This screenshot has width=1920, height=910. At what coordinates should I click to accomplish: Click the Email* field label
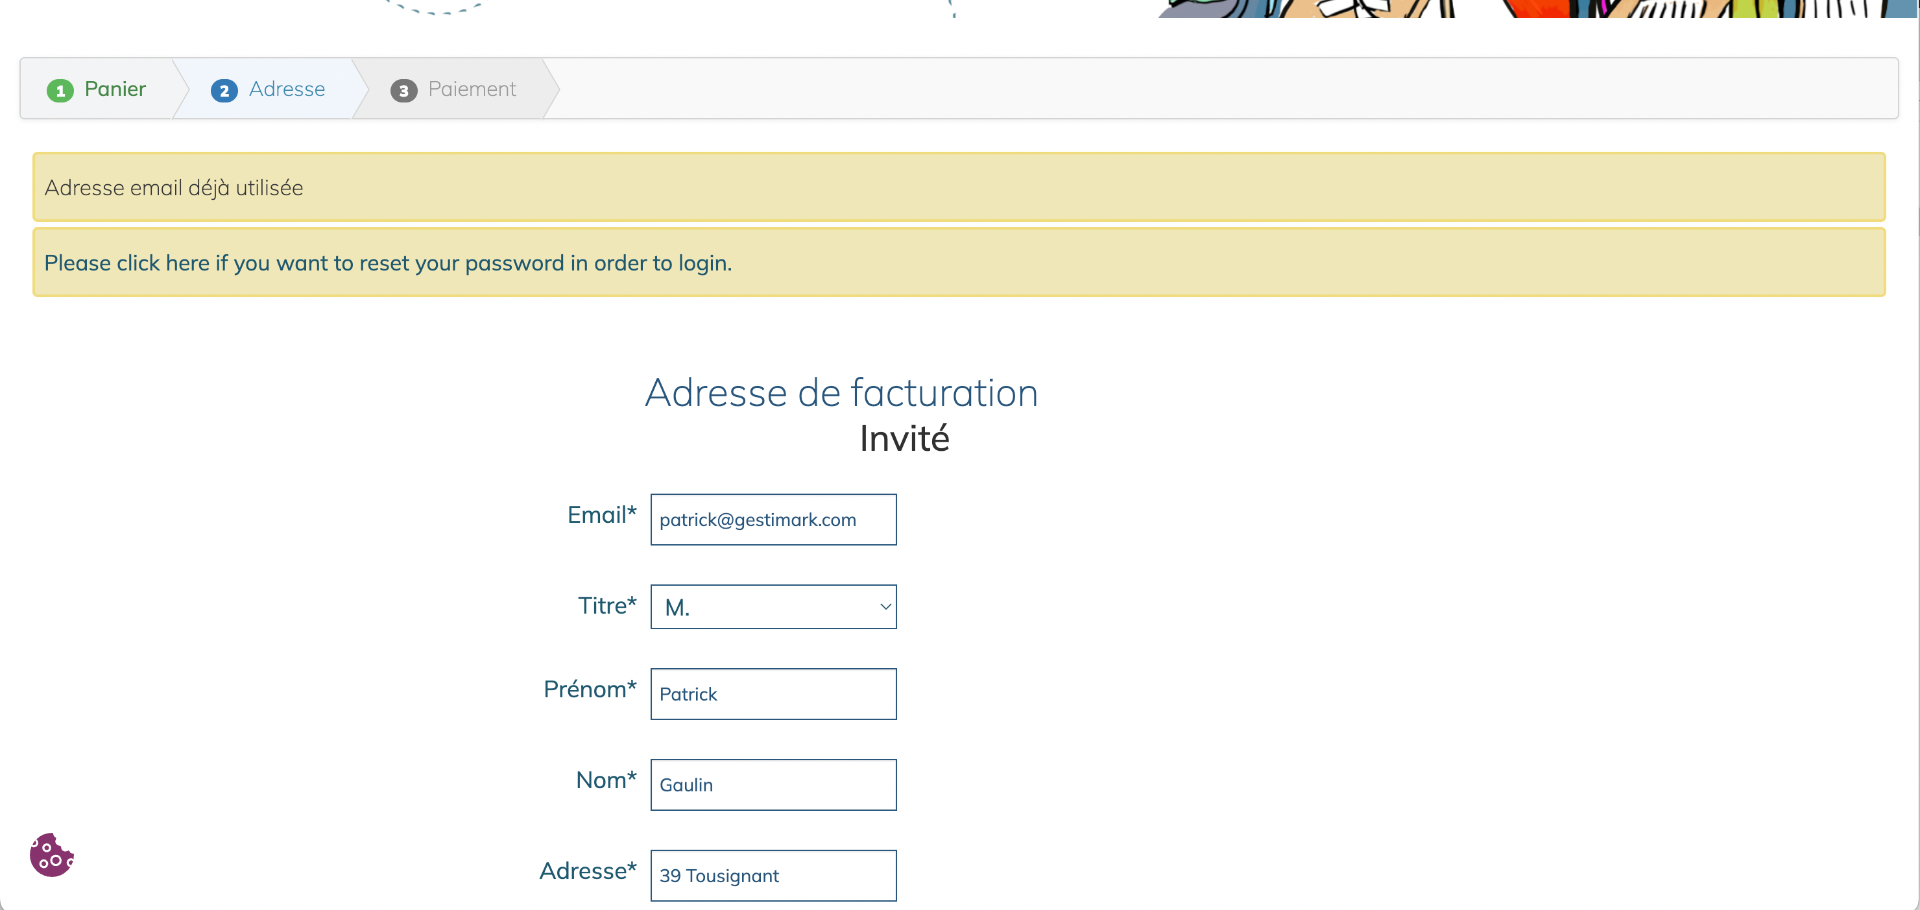(601, 515)
